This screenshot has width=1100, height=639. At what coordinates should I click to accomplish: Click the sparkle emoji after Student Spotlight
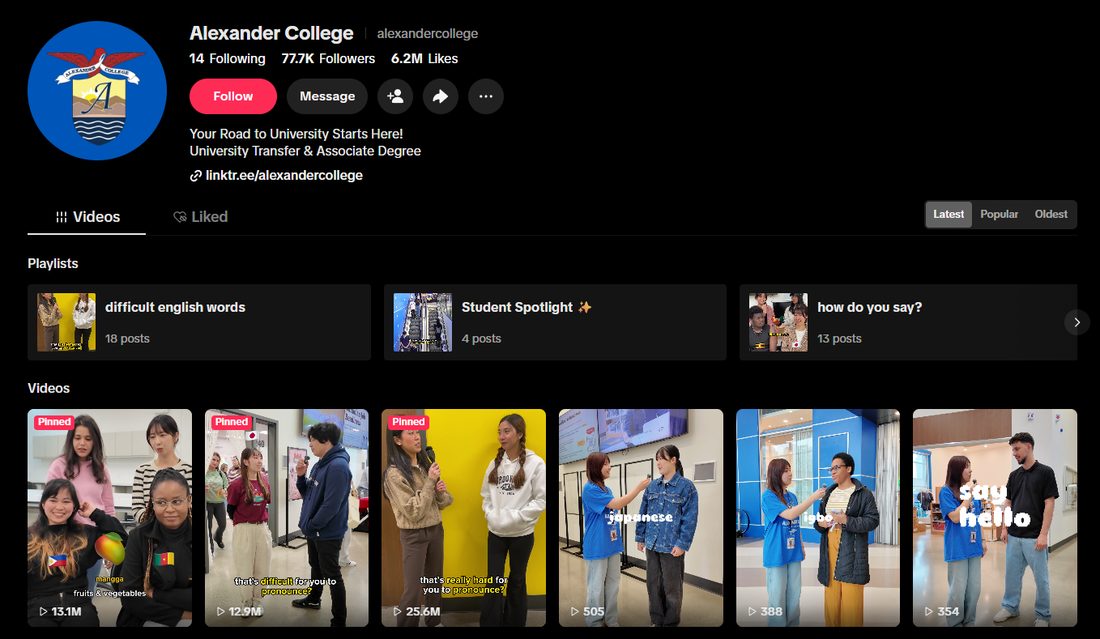click(584, 307)
